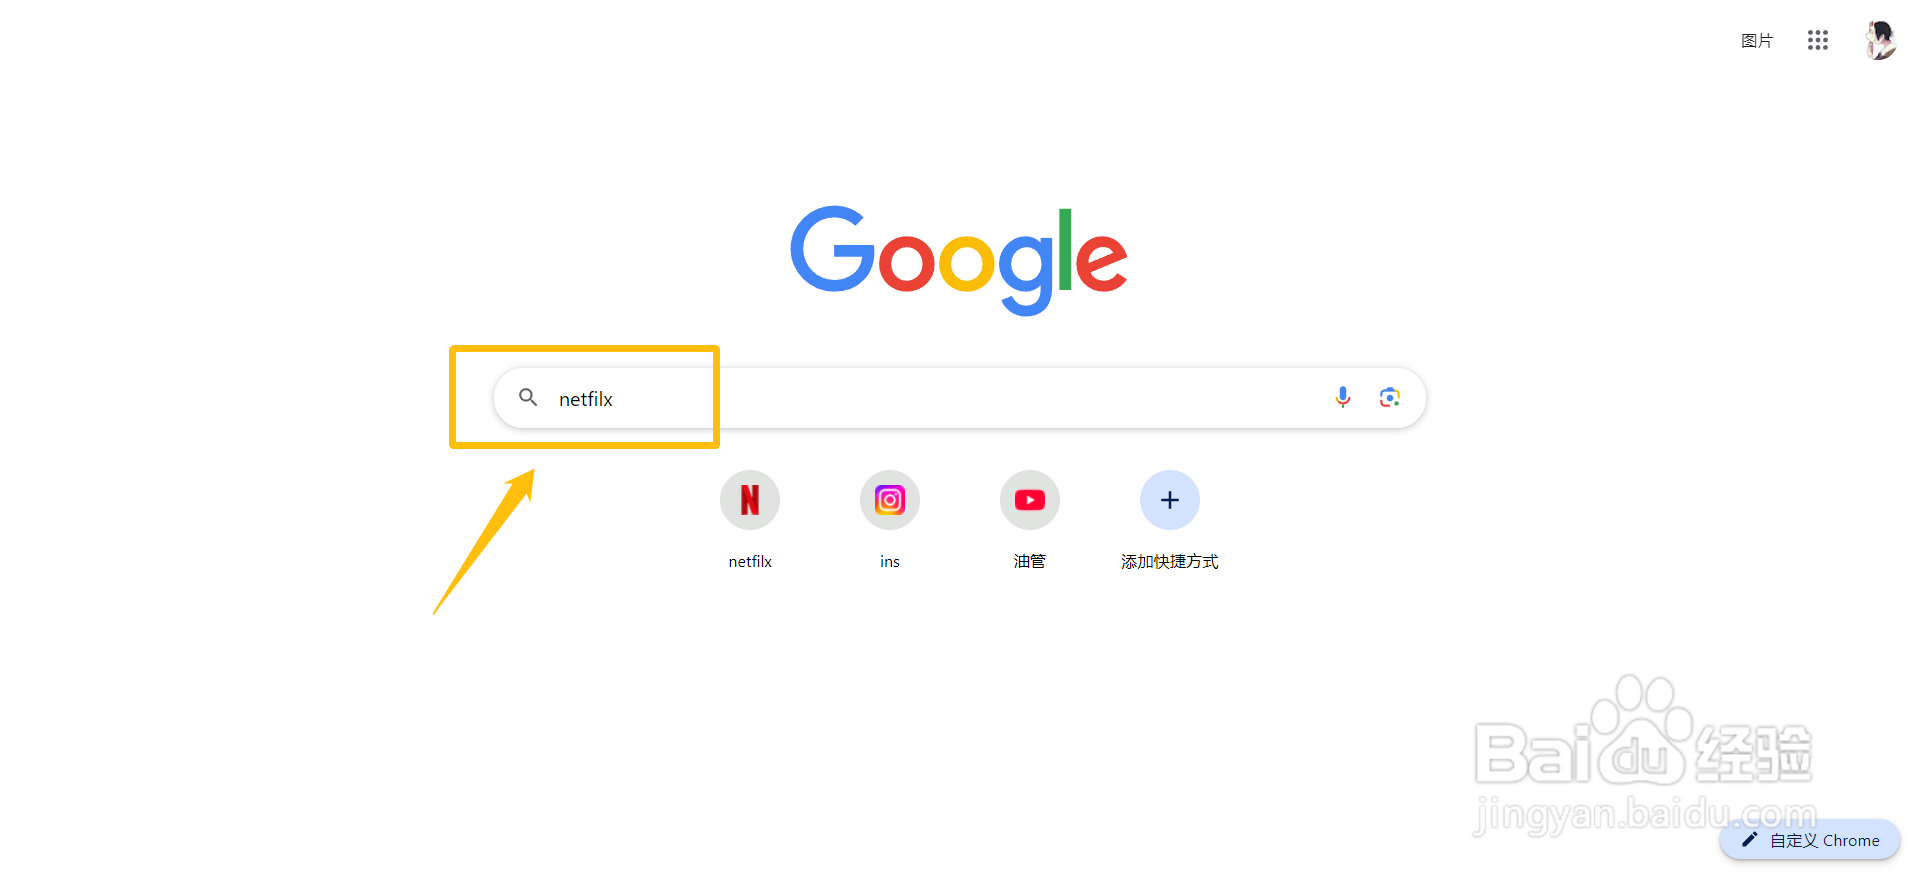Click the netfilx label under the N shortcut
The width and height of the screenshot is (1920, 879).
click(x=750, y=562)
